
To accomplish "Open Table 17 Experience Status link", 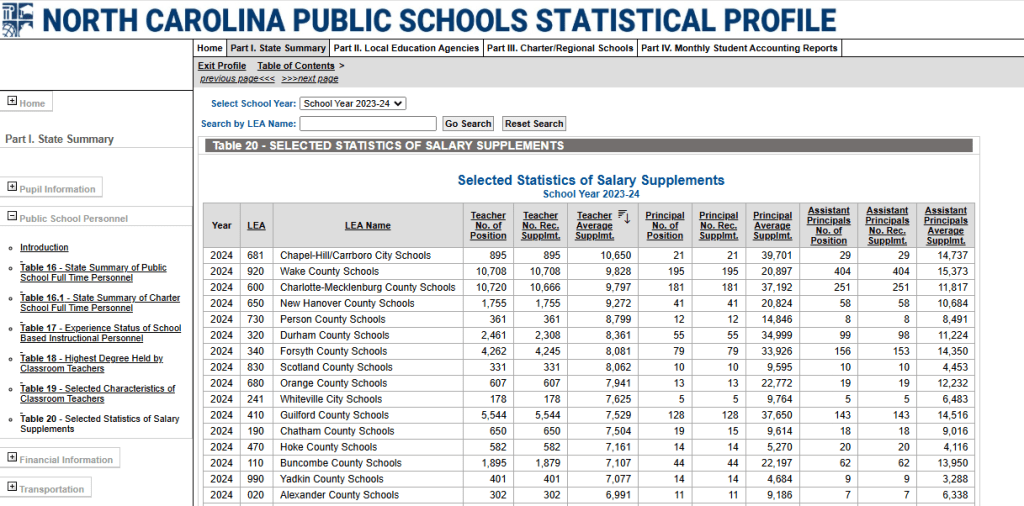I will [100, 333].
